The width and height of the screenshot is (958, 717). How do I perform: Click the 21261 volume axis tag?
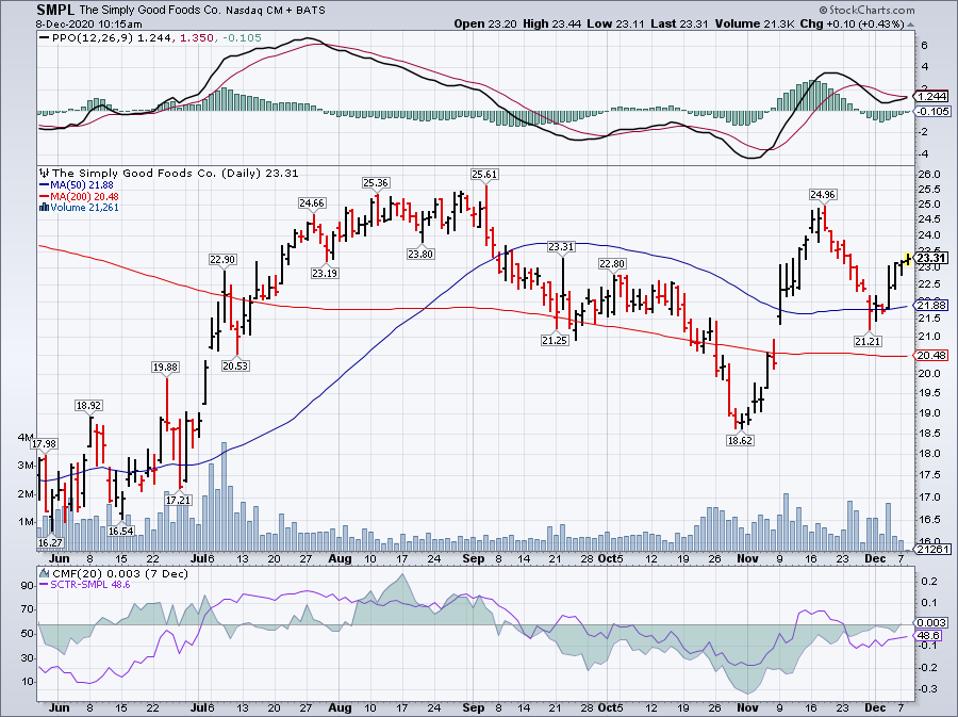pyautogui.click(x=932, y=549)
